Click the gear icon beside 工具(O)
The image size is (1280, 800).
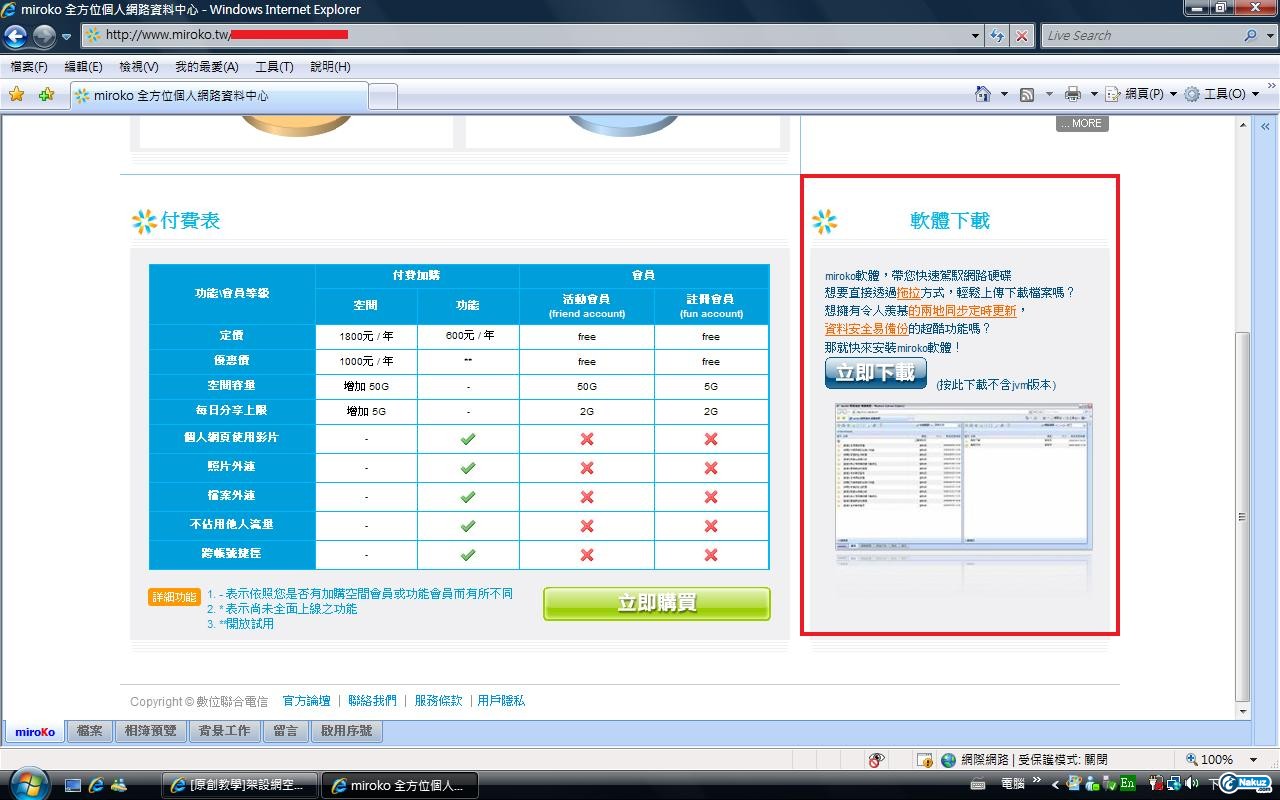[1192, 94]
